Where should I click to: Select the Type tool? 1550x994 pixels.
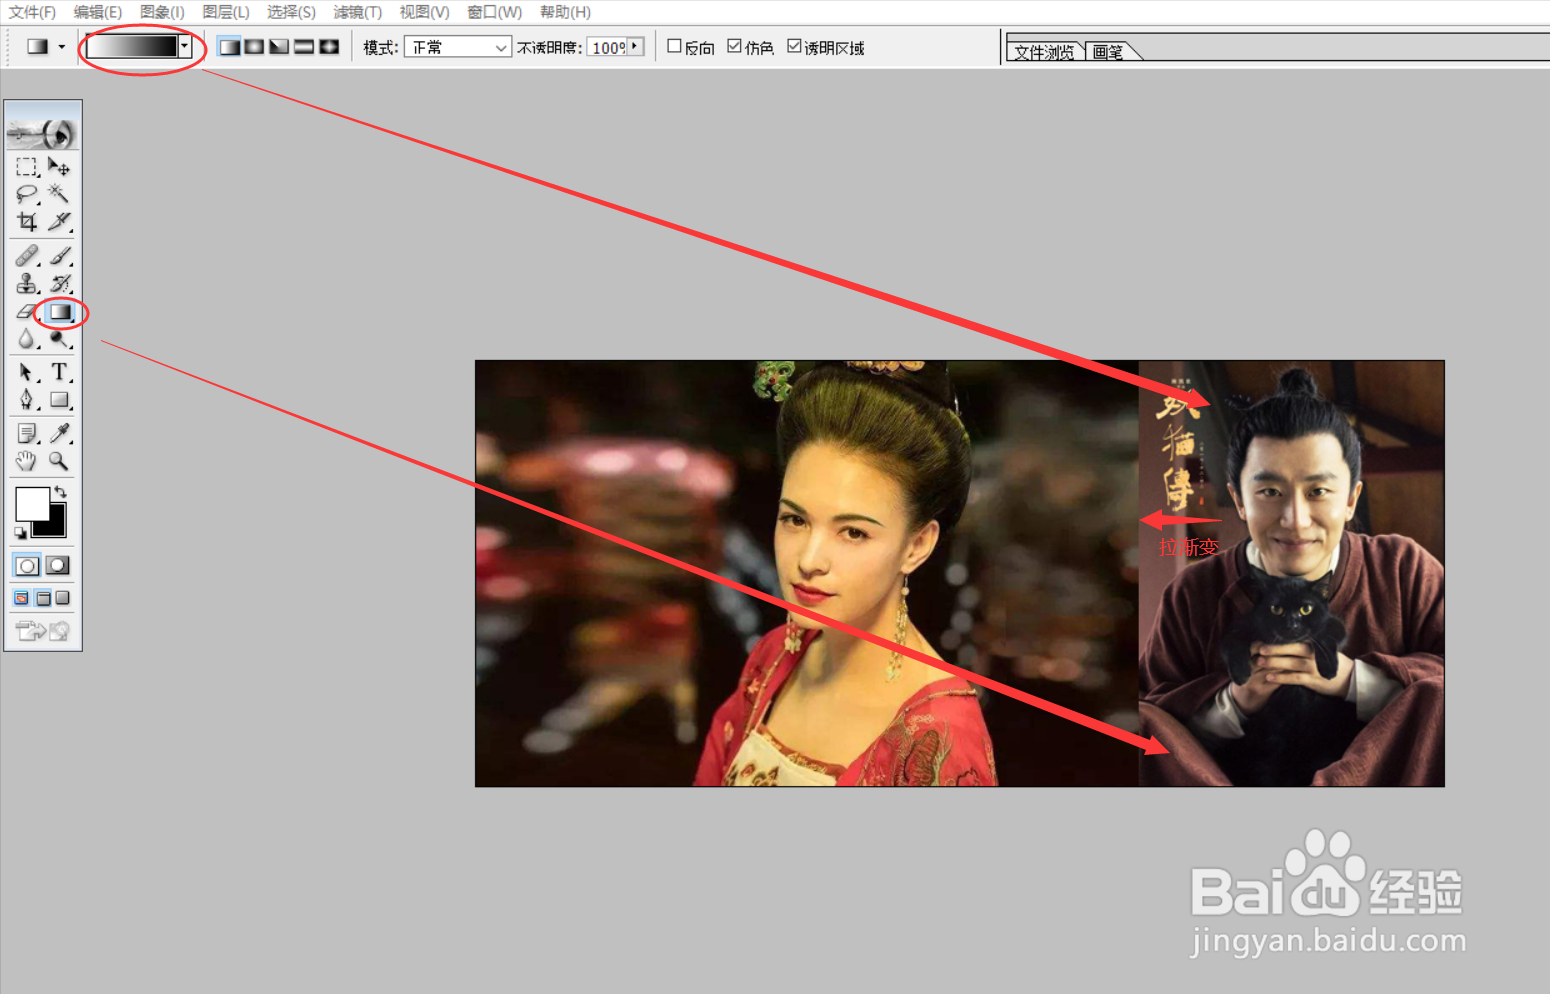[60, 373]
